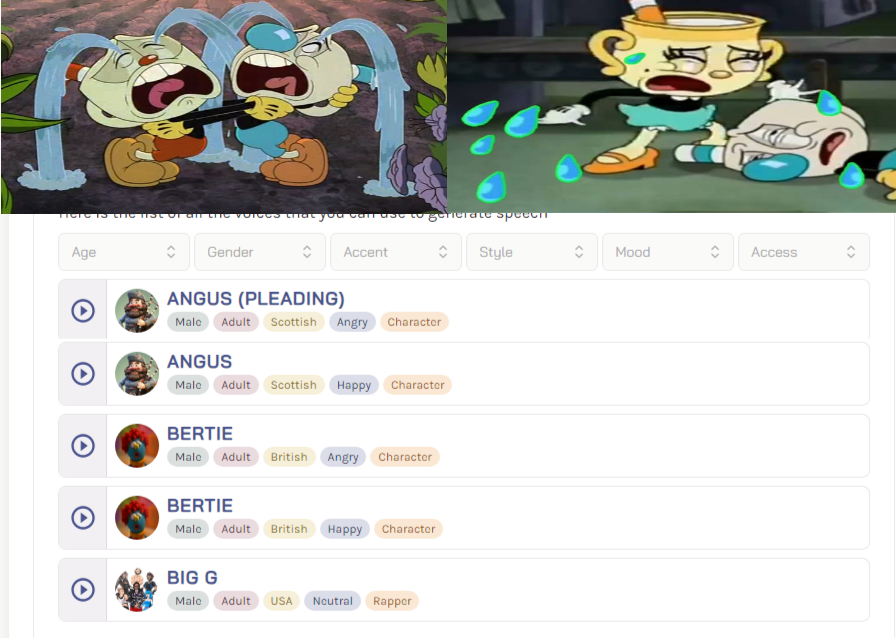Open the Style filter dropdown
Image resolution: width=896 pixels, height=638 pixels.
click(532, 252)
